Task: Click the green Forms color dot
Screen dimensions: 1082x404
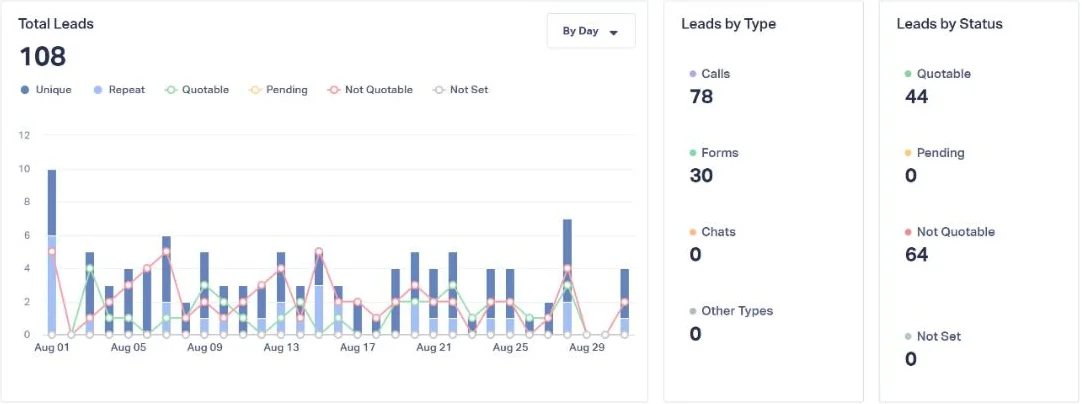Action: click(693, 153)
